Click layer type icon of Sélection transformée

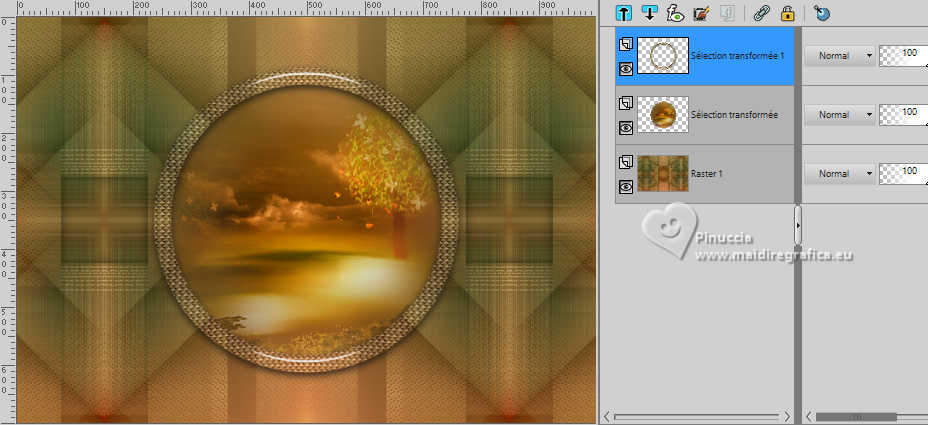626,103
